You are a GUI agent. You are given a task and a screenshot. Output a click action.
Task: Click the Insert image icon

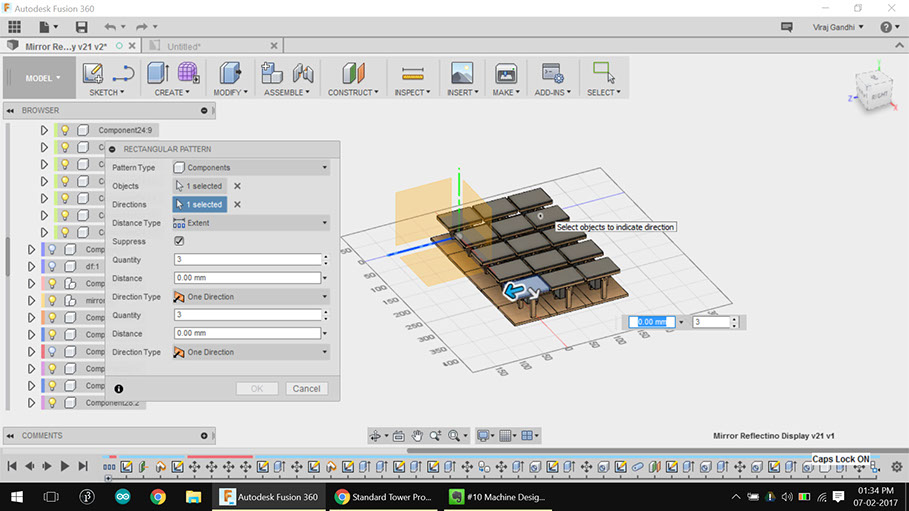point(461,73)
